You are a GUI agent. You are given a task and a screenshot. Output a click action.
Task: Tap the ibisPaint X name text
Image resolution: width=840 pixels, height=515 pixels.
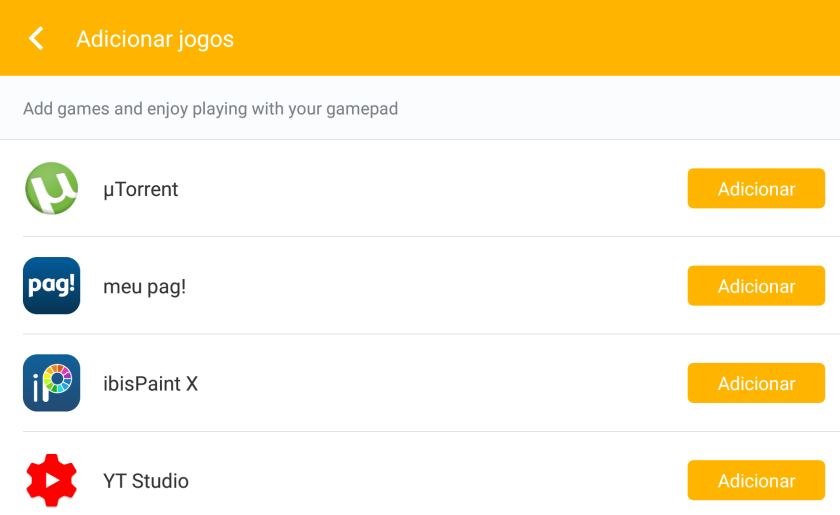pyautogui.click(x=151, y=383)
